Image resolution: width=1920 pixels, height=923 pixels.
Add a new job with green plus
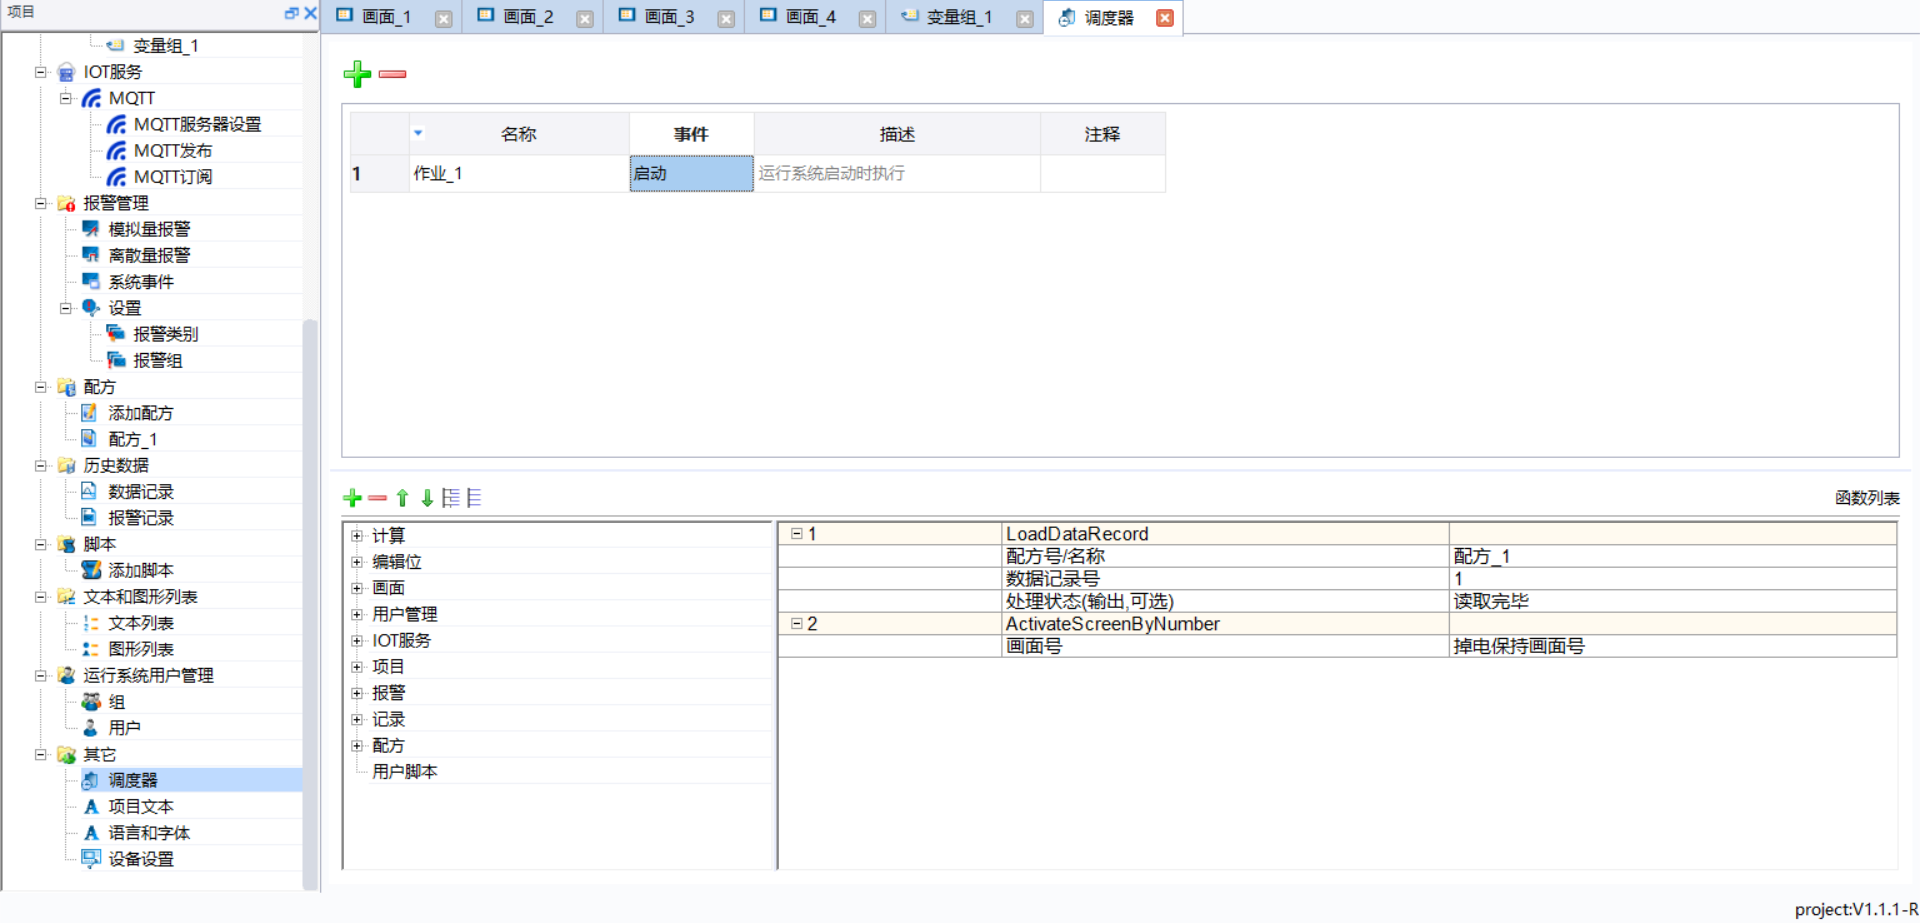click(357, 74)
